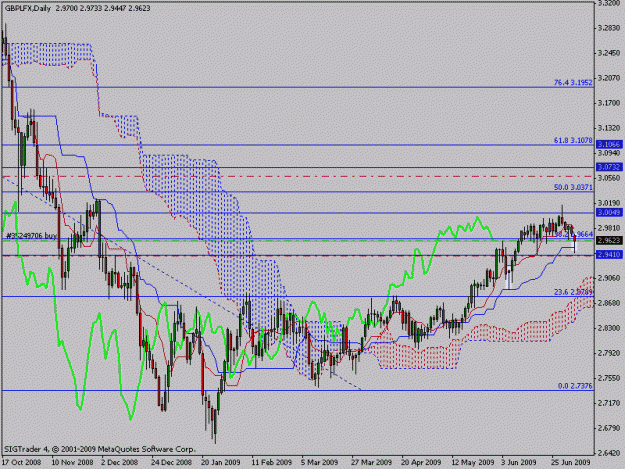Click the 3.2450 price axis value
Image resolution: width=625 pixels, height=469 pixels.
(609, 53)
